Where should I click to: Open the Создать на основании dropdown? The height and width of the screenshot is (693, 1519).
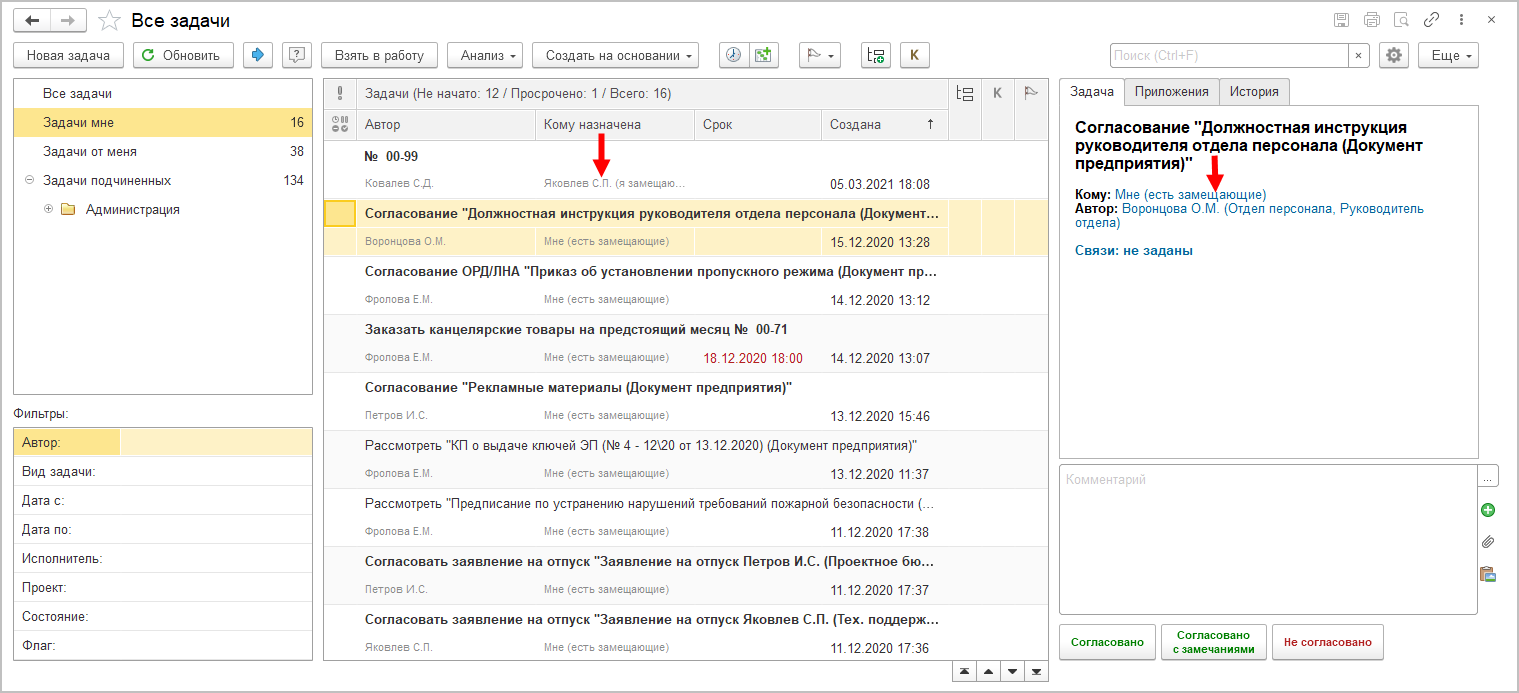615,55
